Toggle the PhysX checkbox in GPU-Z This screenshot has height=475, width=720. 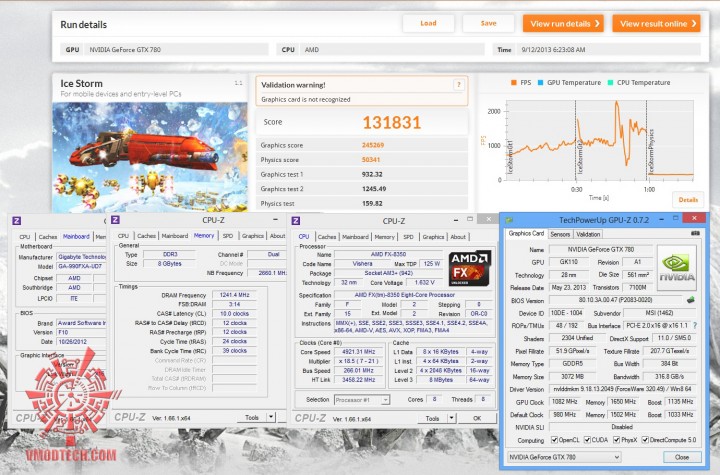616,440
